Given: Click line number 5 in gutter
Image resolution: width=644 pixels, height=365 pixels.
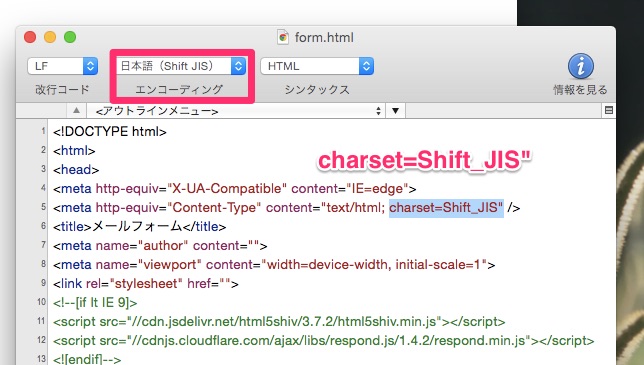Looking at the screenshot, I should click(43, 207).
